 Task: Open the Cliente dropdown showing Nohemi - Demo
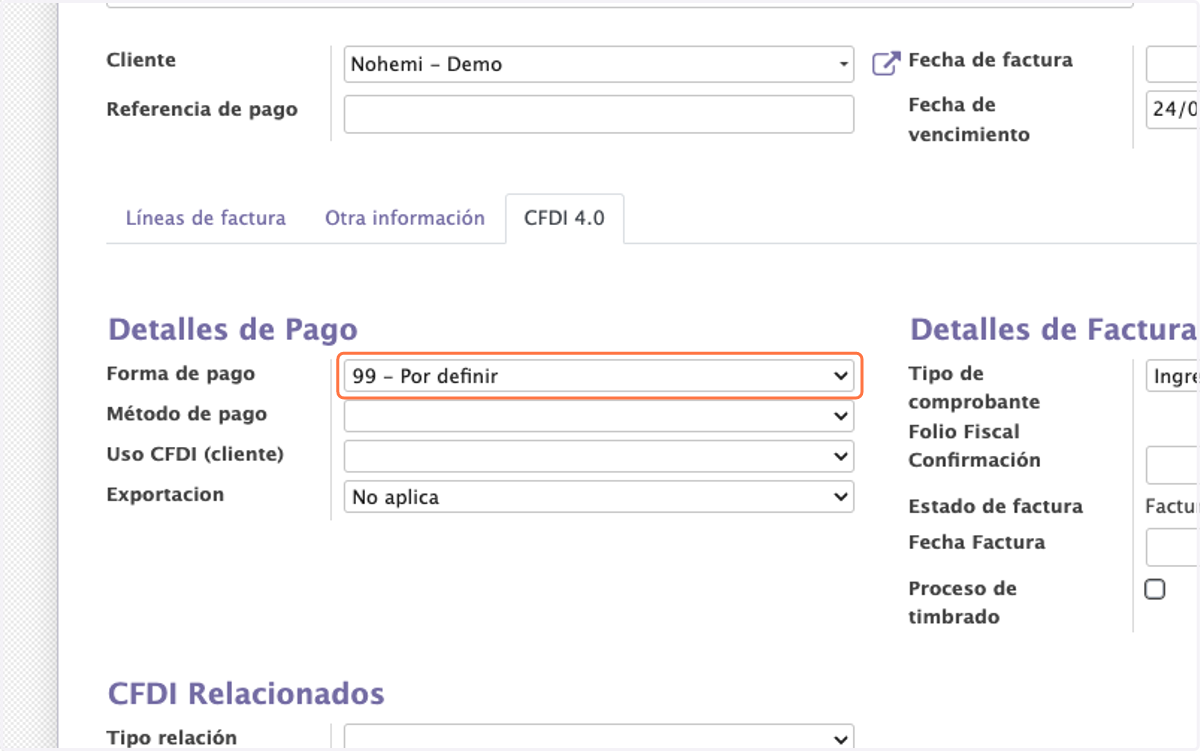[599, 64]
